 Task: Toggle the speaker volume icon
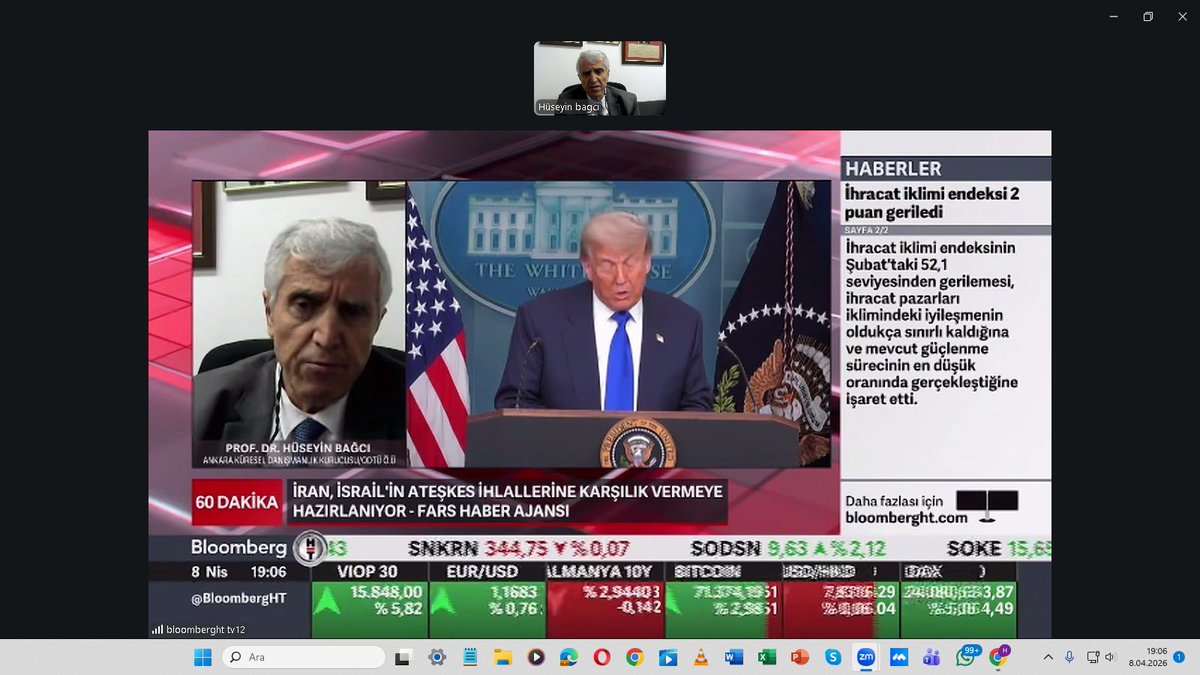[1110, 658]
